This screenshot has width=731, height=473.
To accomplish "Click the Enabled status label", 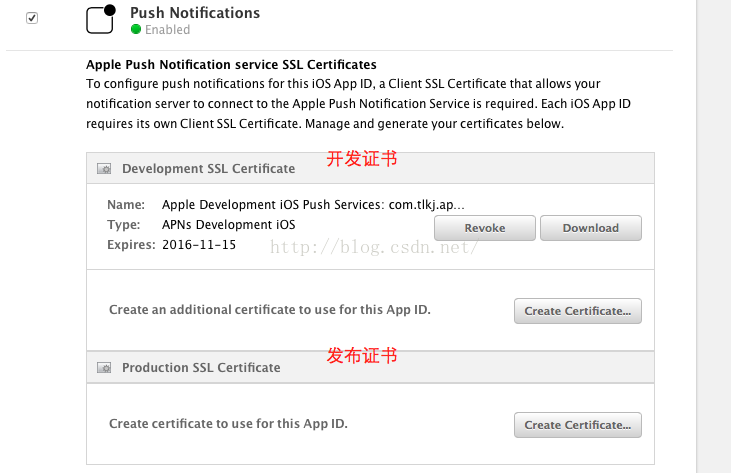I will click(x=167, y=30).
